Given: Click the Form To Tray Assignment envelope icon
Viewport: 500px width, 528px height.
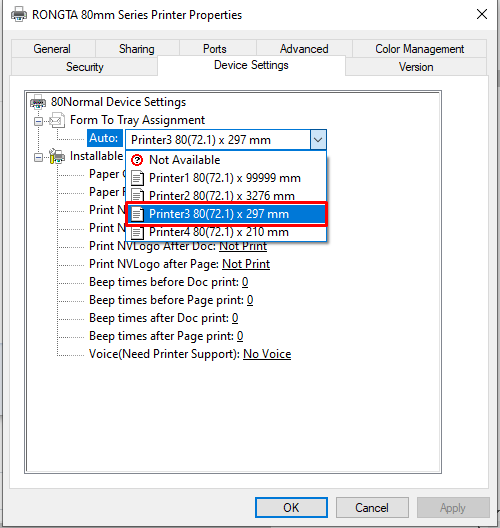Looking at the screenshot, I should pos(57,120).
